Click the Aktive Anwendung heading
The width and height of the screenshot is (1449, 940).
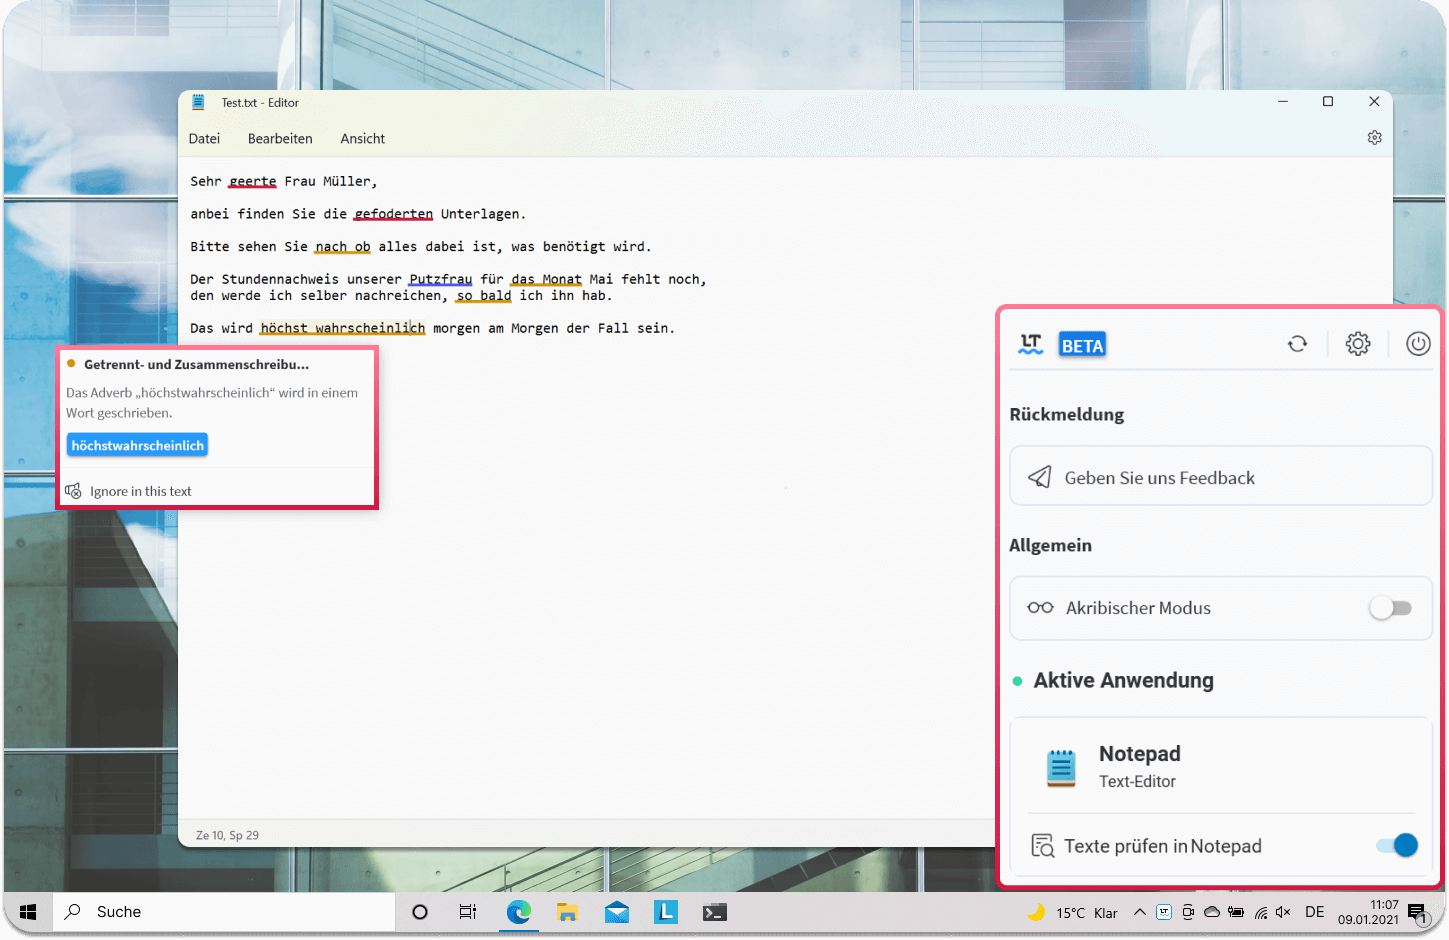click(1123, 680)
